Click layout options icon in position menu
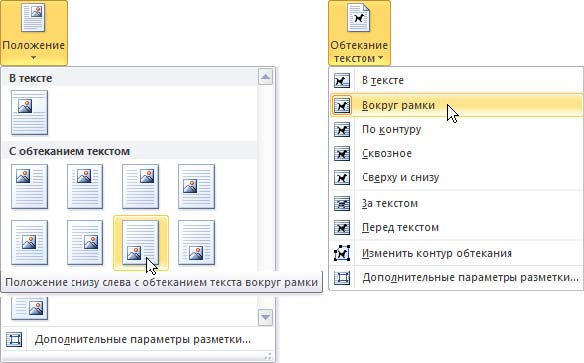This screenshot has height=363, width=584. 14,340
